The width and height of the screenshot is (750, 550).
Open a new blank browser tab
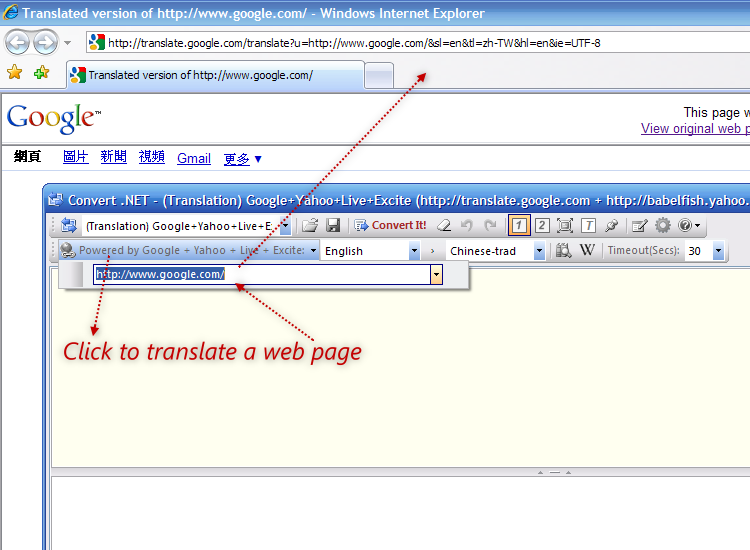[379, 76]
